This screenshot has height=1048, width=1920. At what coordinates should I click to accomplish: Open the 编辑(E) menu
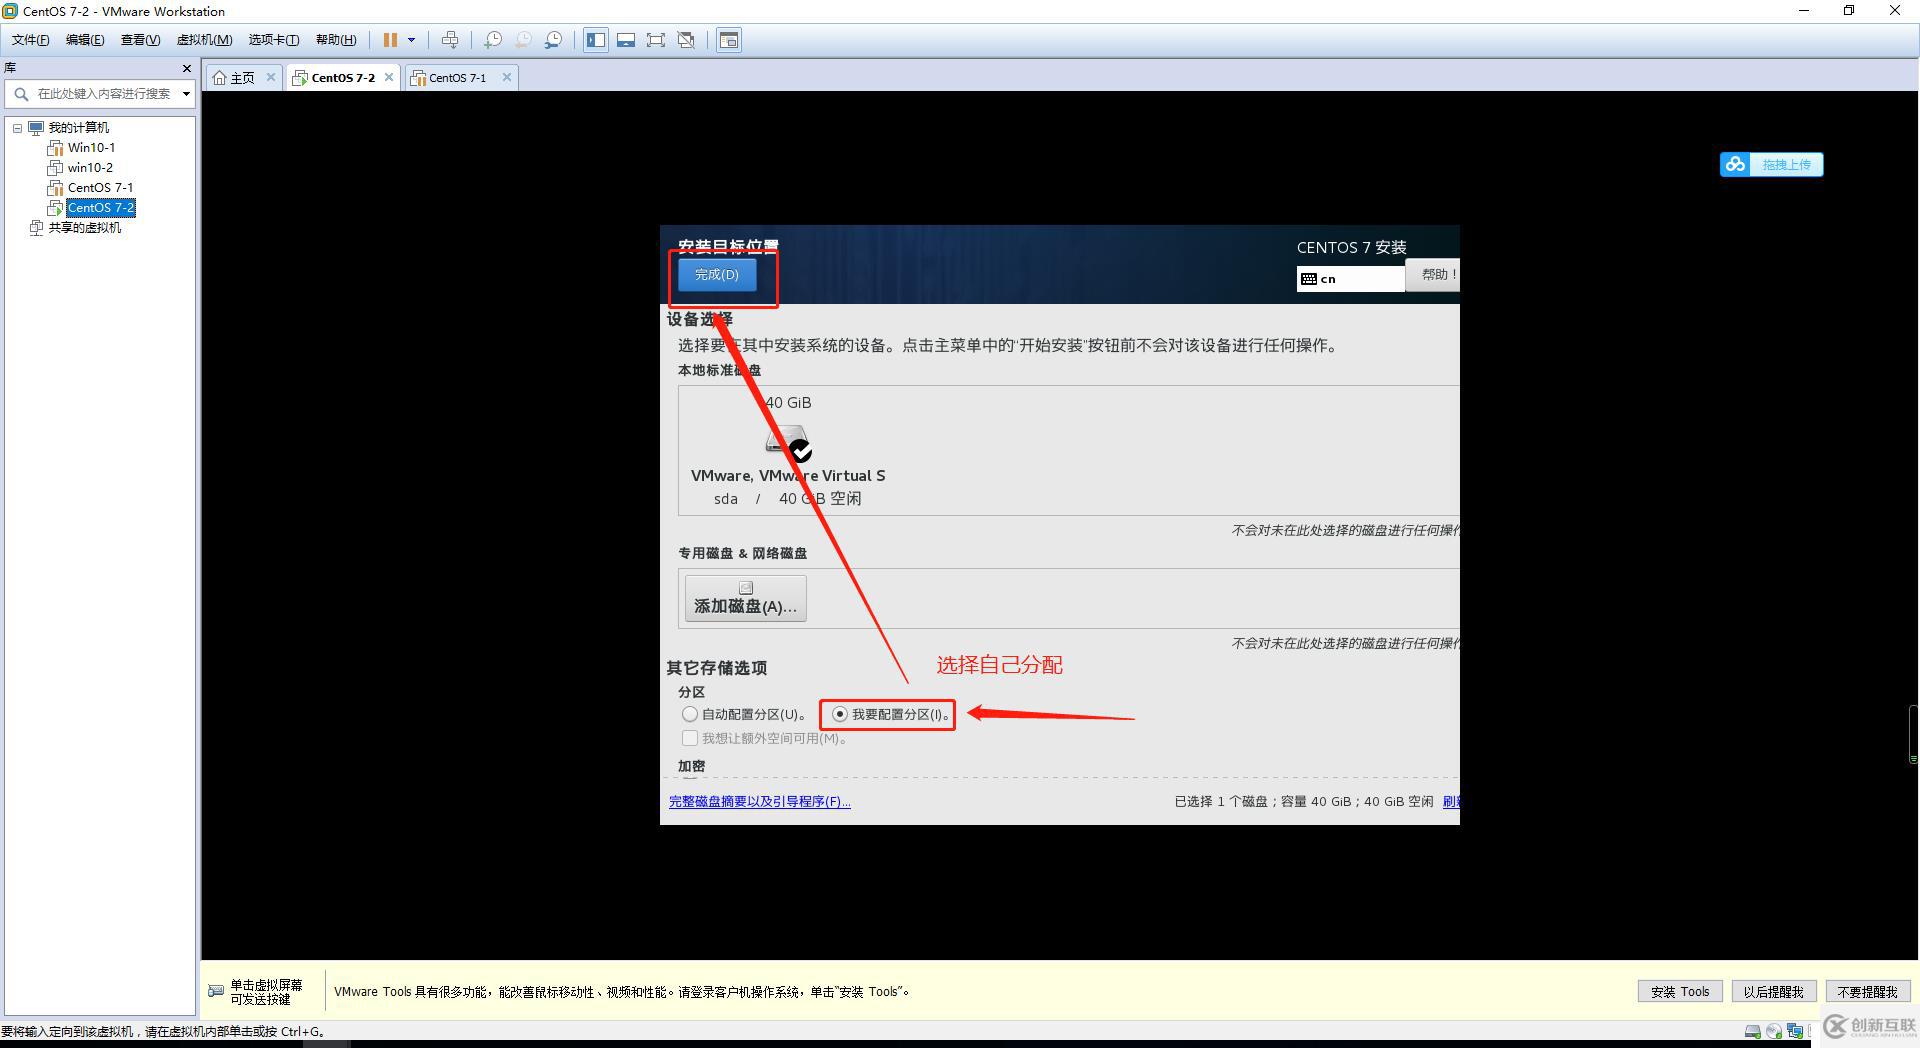click(x=85, y=40)
